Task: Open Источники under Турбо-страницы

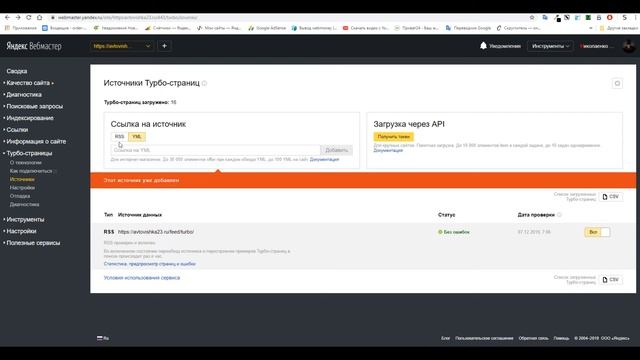Action: pos(22,179)
